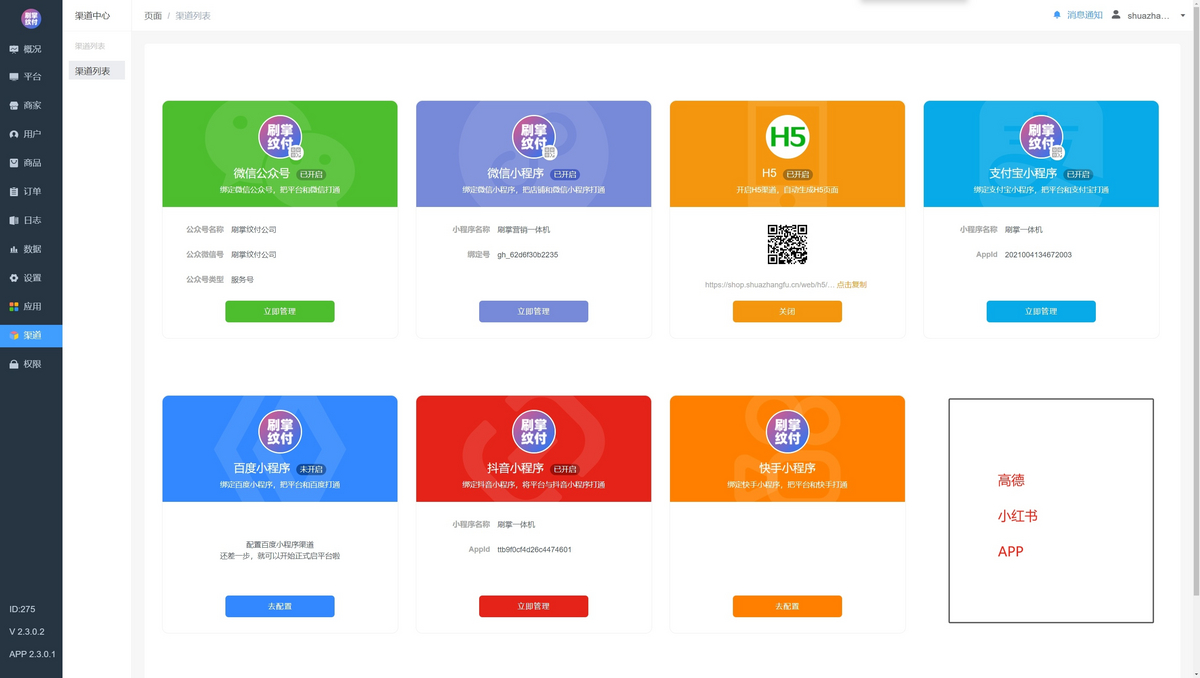The width and height of the screenshot is (1200, 678).
Task: Select the 数据 bar-chart sidebar icon
Action: (x=14, y=249)
